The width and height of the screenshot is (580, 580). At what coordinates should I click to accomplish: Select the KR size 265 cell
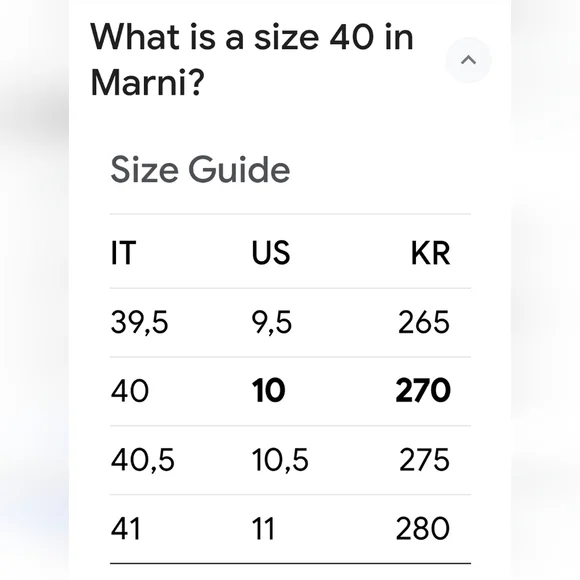(x=424, y=322)
